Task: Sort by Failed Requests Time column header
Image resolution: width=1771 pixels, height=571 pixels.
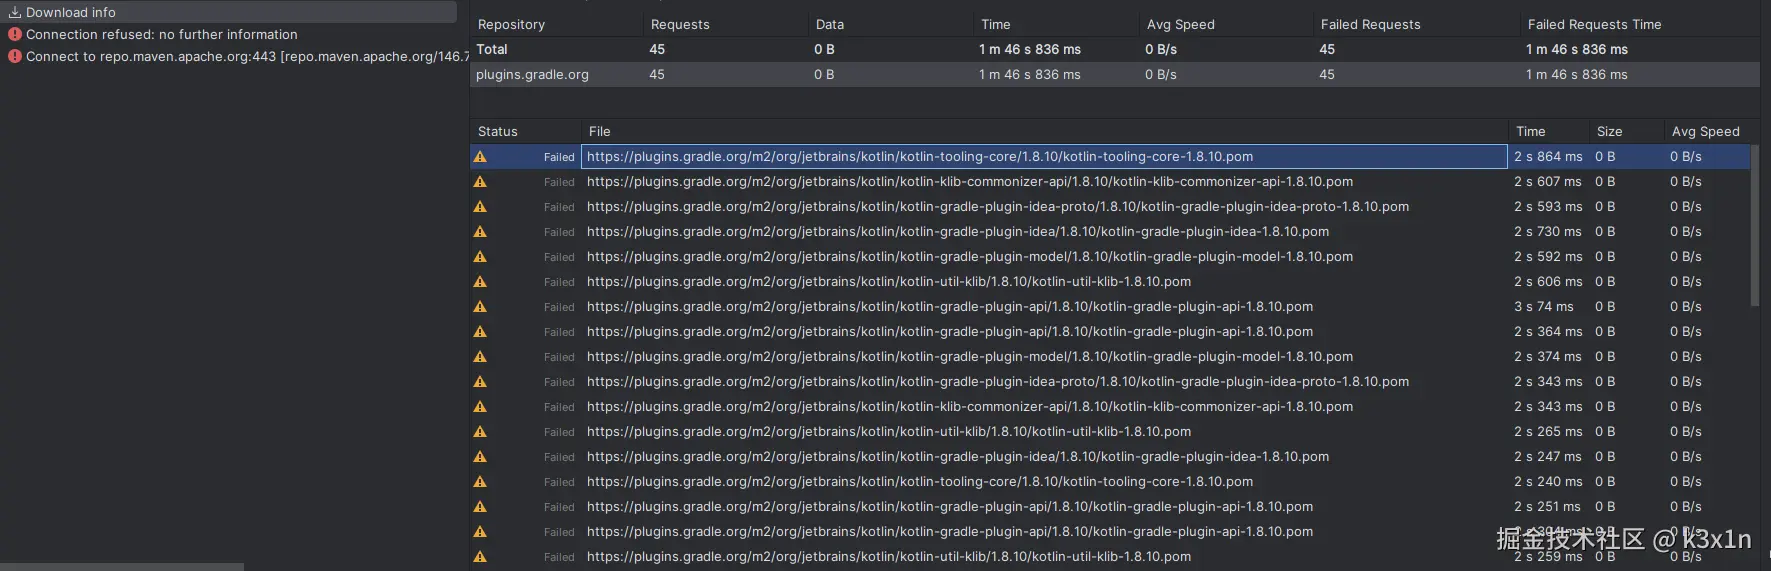Action: pyautogui.click(x=1594, y=24)
